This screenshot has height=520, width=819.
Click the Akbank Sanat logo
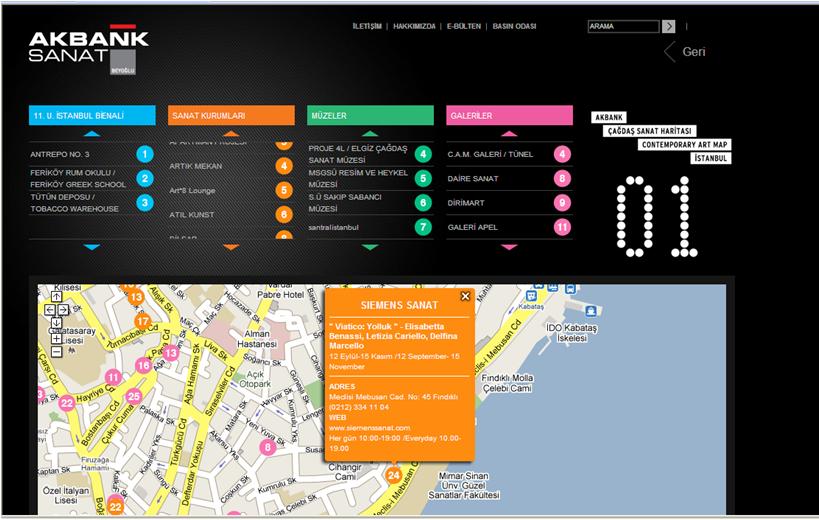click(88, 49)
